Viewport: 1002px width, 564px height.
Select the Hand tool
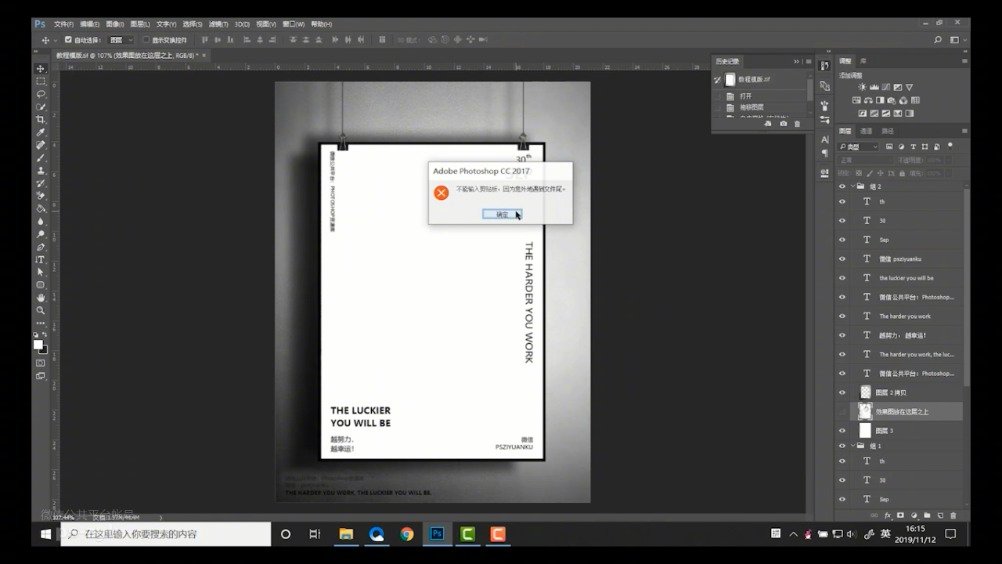tap(41, 297)
